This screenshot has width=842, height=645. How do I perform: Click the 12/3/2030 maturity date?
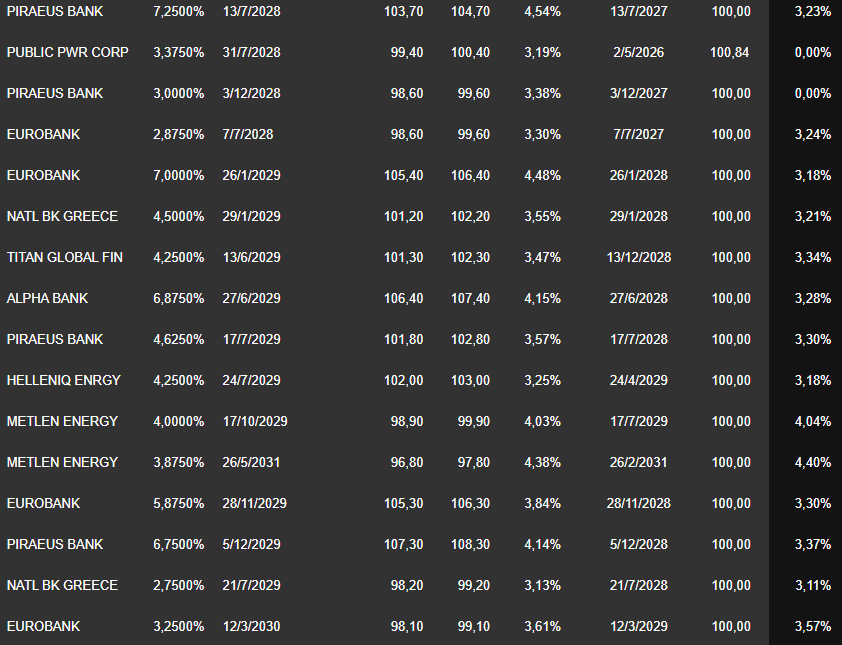[251, 626]
